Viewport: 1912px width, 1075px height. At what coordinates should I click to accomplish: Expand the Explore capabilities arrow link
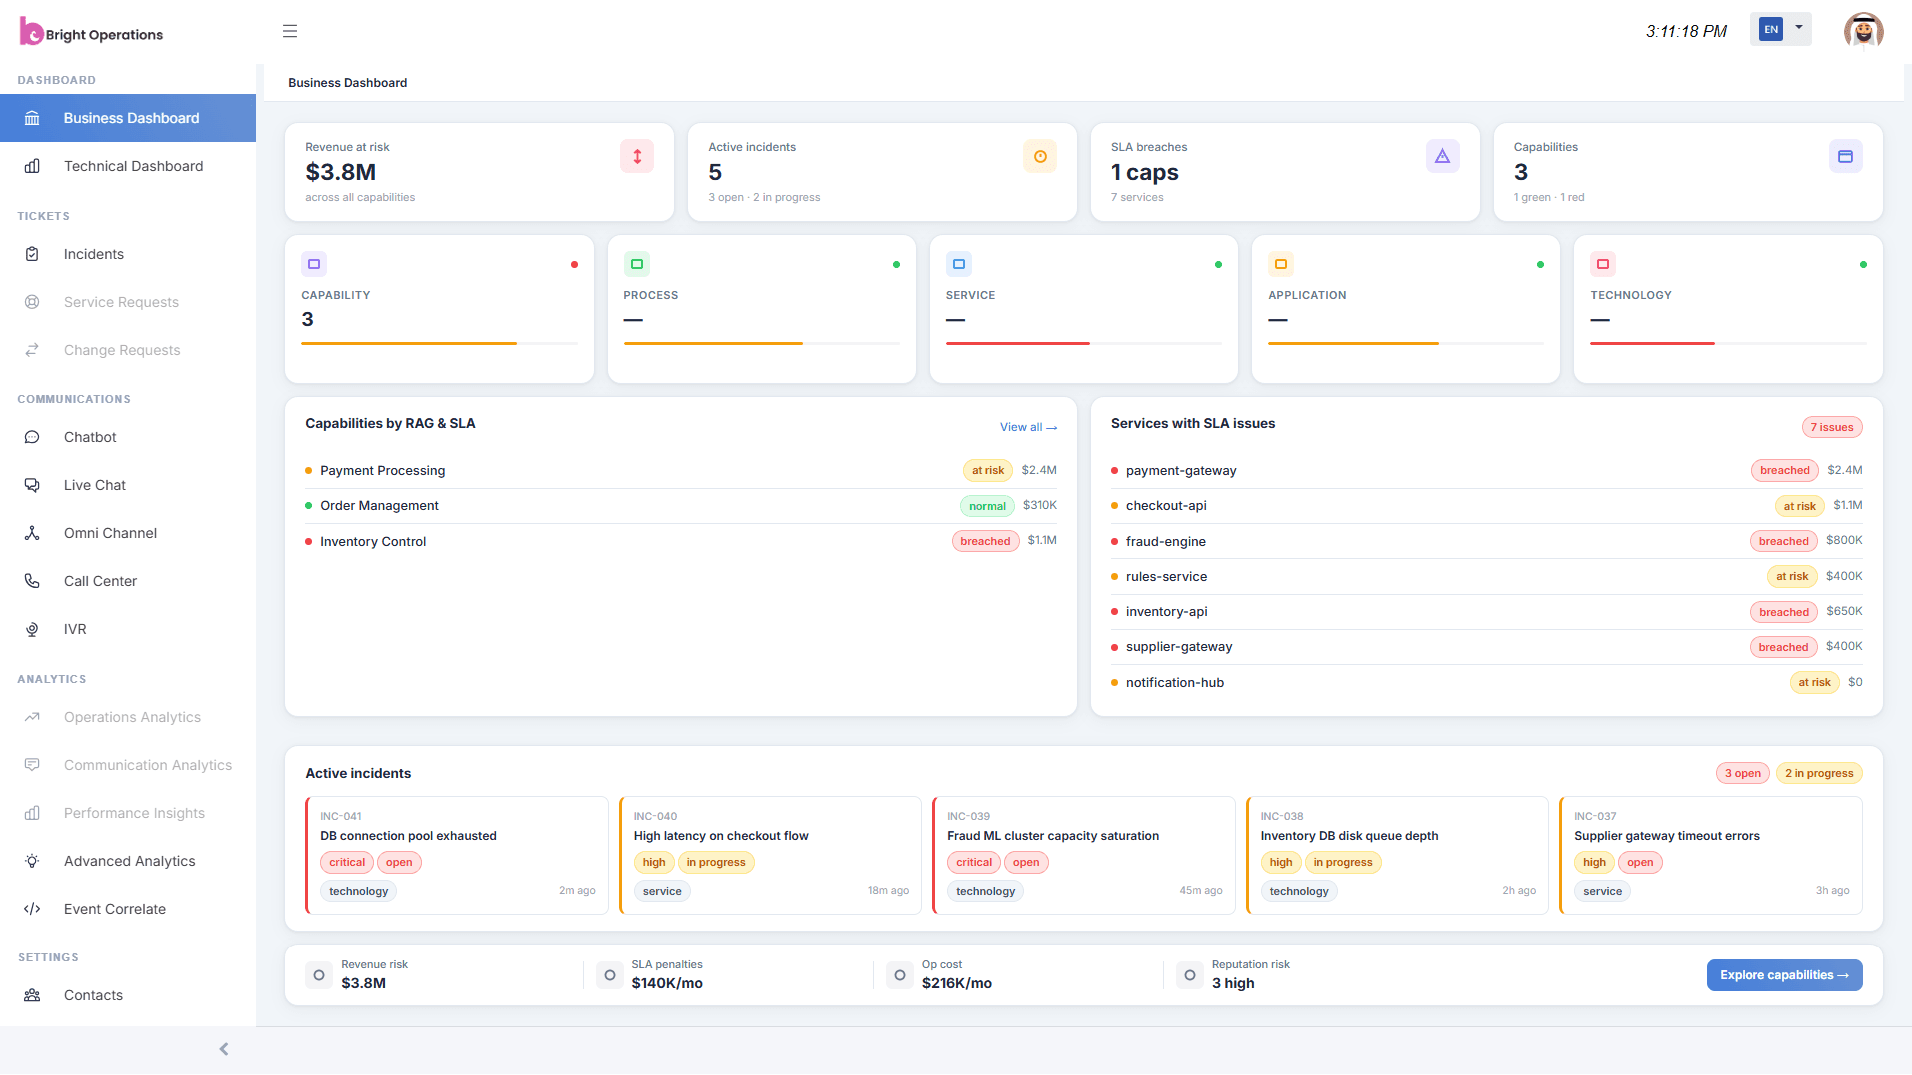[1784, 975]
